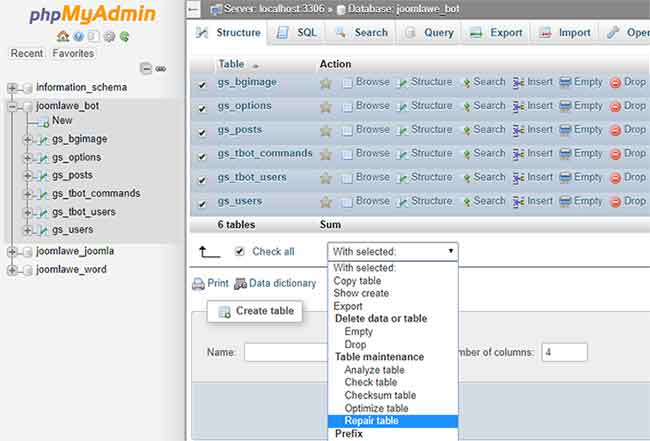Click the sort arrow beside the Table header

click(256, 65)
